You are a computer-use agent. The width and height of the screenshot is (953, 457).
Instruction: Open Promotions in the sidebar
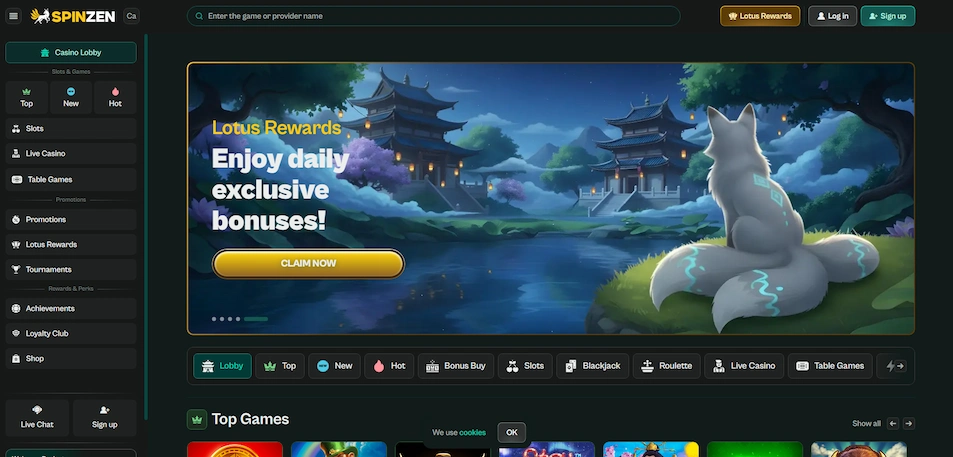click(71, 219)
